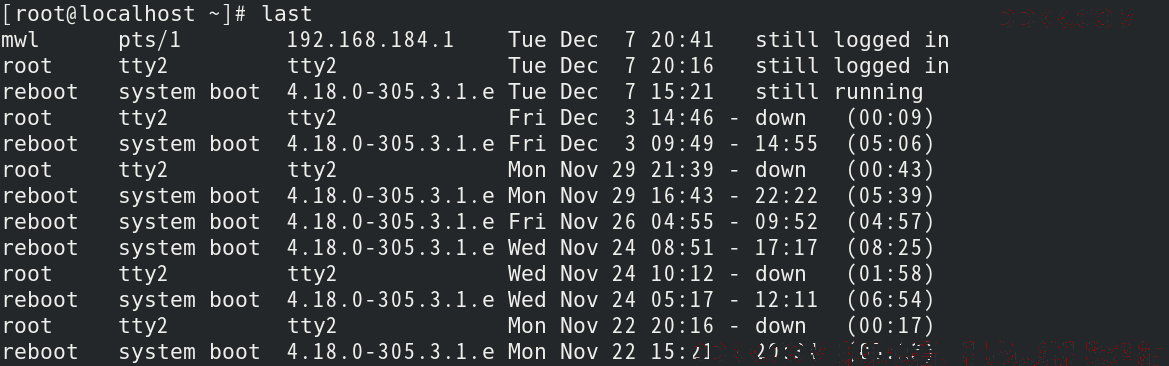Viewport: 1169px width, 366px height.
Task: Select the uptime duration (05:39)
Action: pyautogui.click(x=890, y=196)
